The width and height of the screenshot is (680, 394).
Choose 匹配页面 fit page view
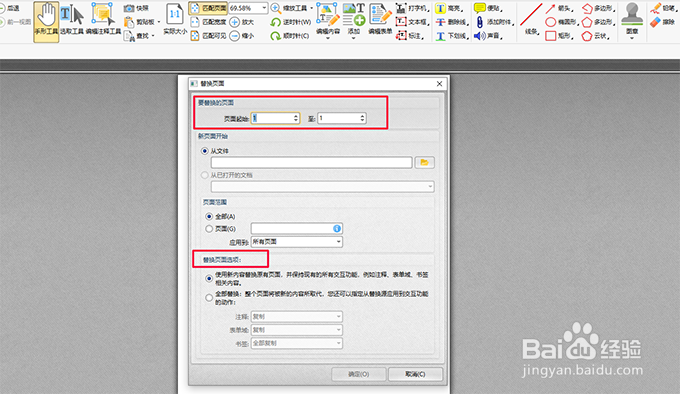click(209, 8)
